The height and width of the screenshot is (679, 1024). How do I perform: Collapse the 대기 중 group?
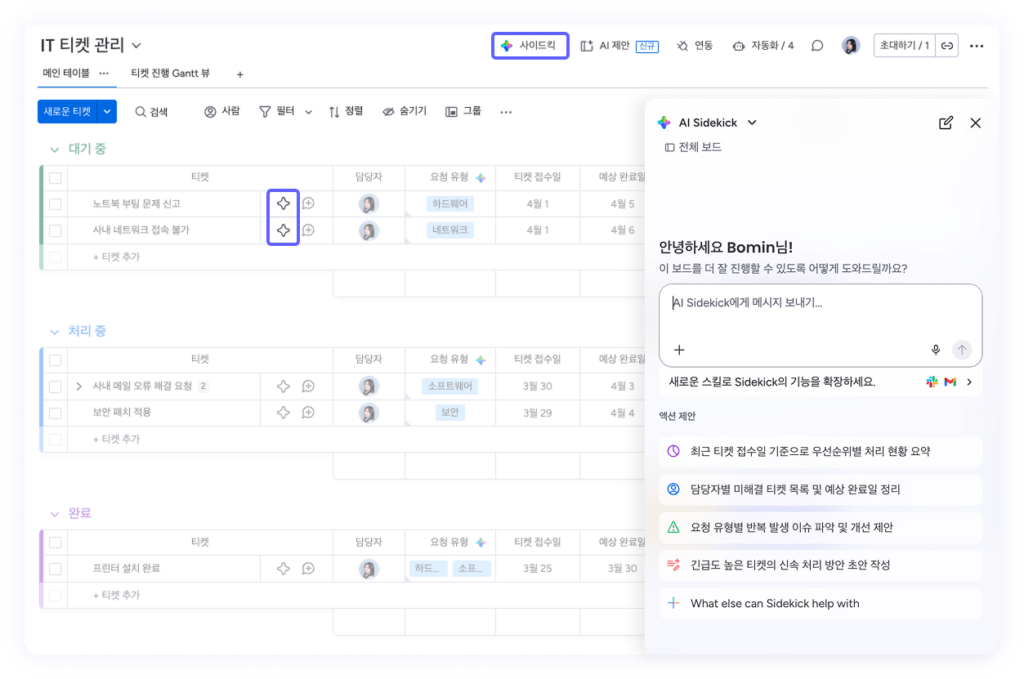click(54, 149)
